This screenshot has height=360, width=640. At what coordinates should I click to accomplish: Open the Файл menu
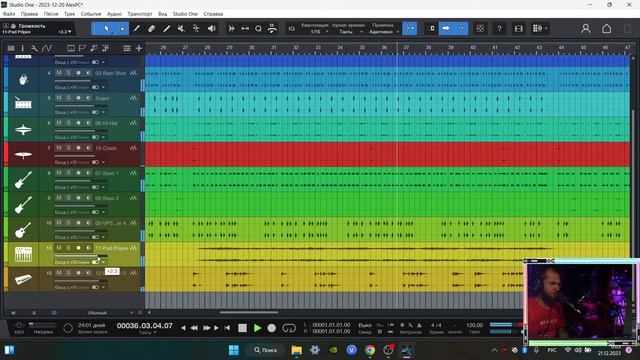(9, 14)
